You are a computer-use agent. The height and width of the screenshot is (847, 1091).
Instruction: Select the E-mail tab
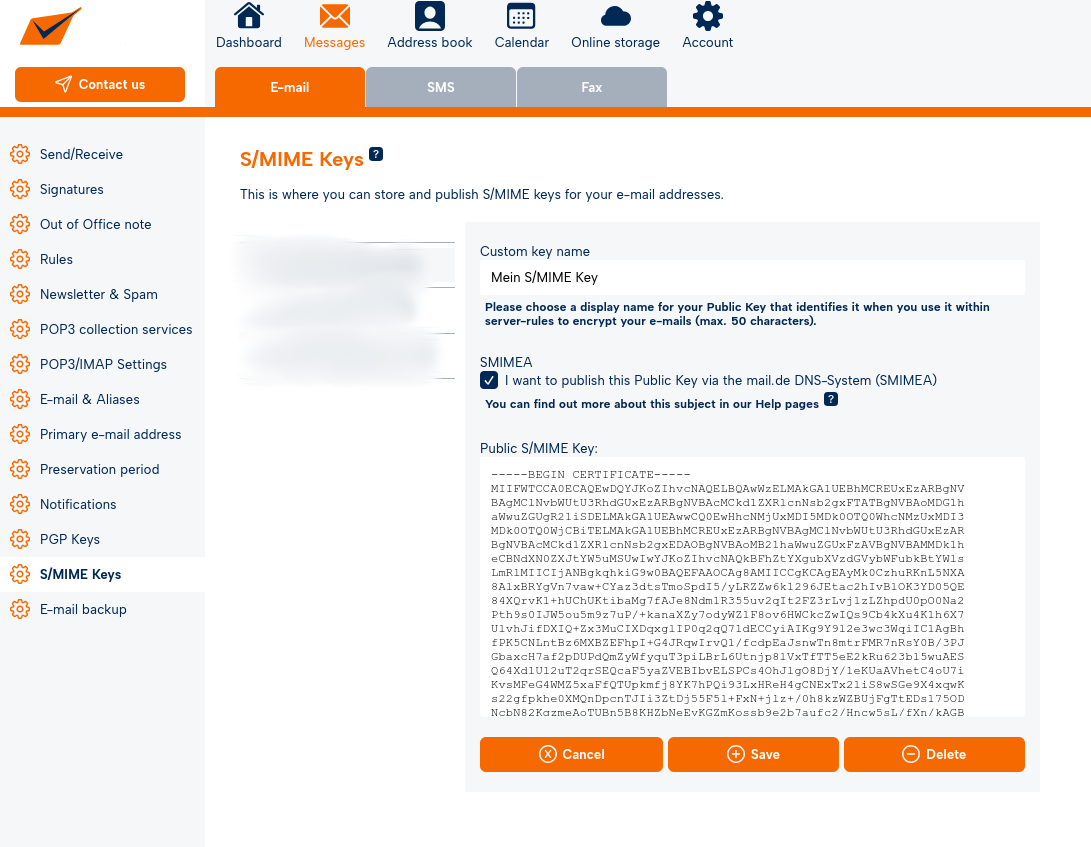coord(290,87)
